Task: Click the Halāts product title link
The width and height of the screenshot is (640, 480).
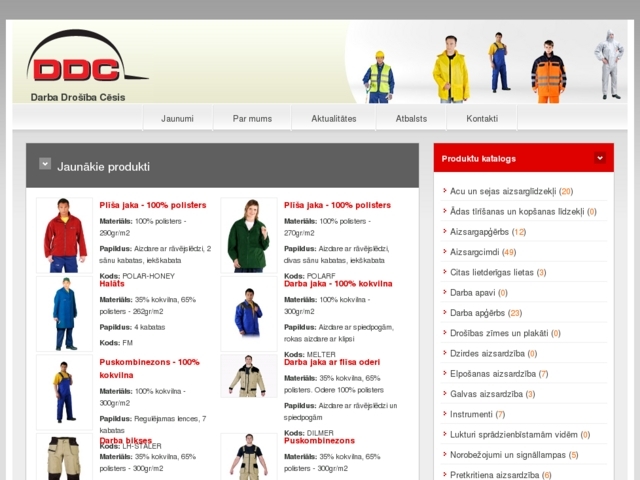Action: click(111, 284)
